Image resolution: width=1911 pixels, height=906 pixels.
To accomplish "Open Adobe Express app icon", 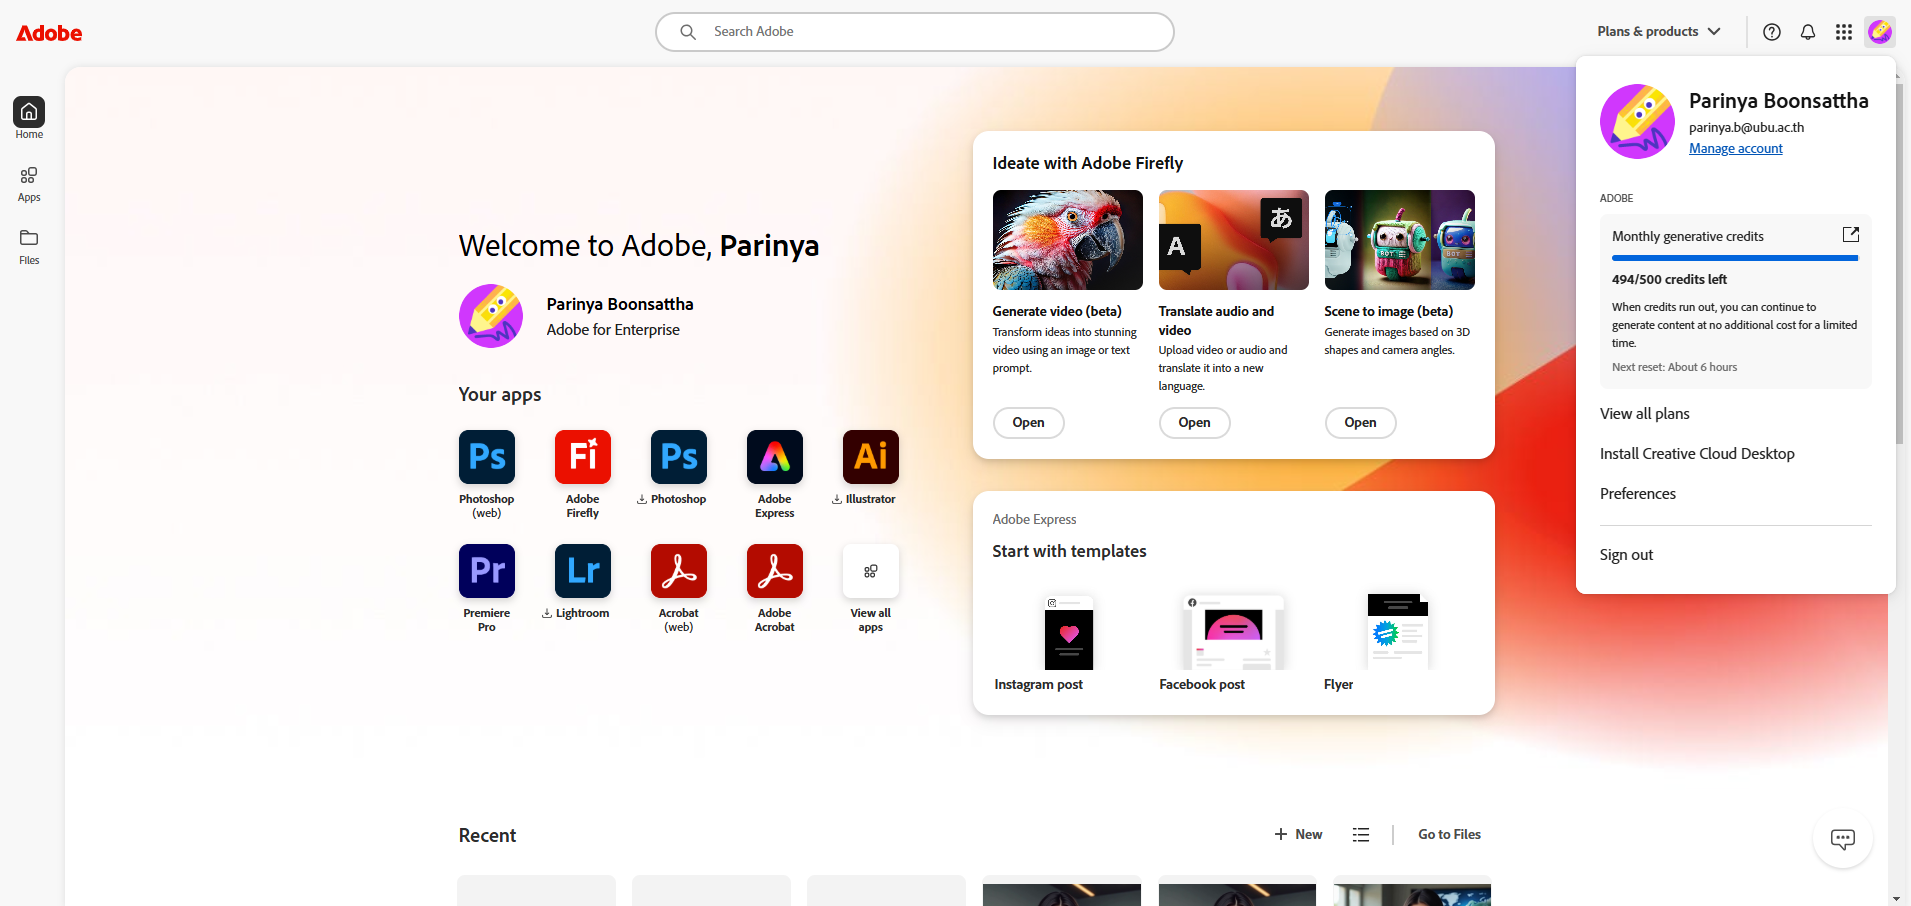I will pyautogui.click(x=774, y=457).
